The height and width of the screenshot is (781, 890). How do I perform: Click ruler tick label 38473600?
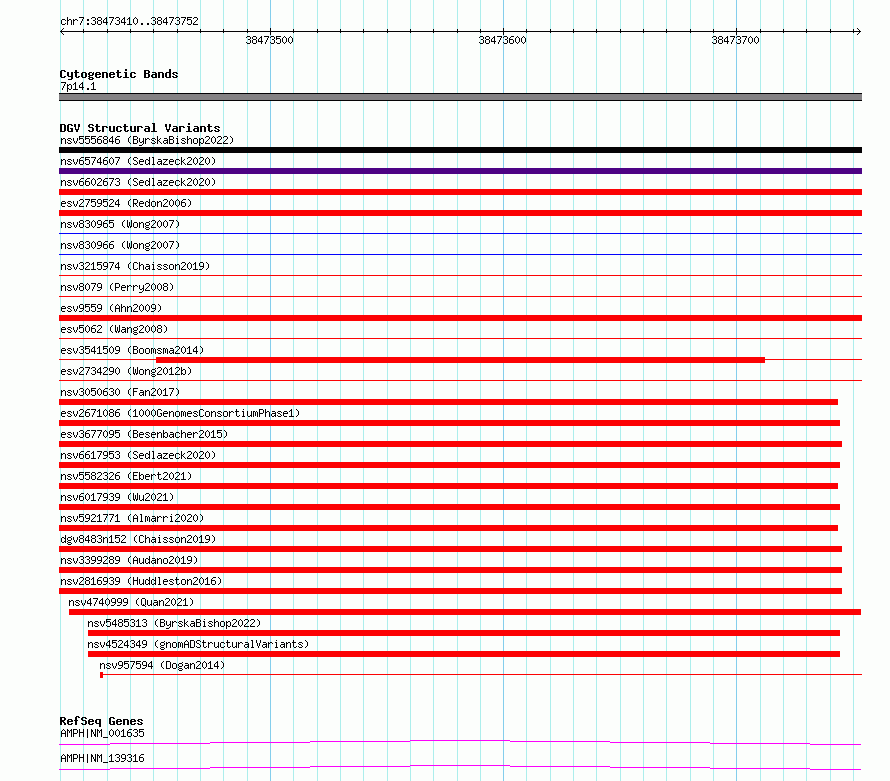coord(502,40)
